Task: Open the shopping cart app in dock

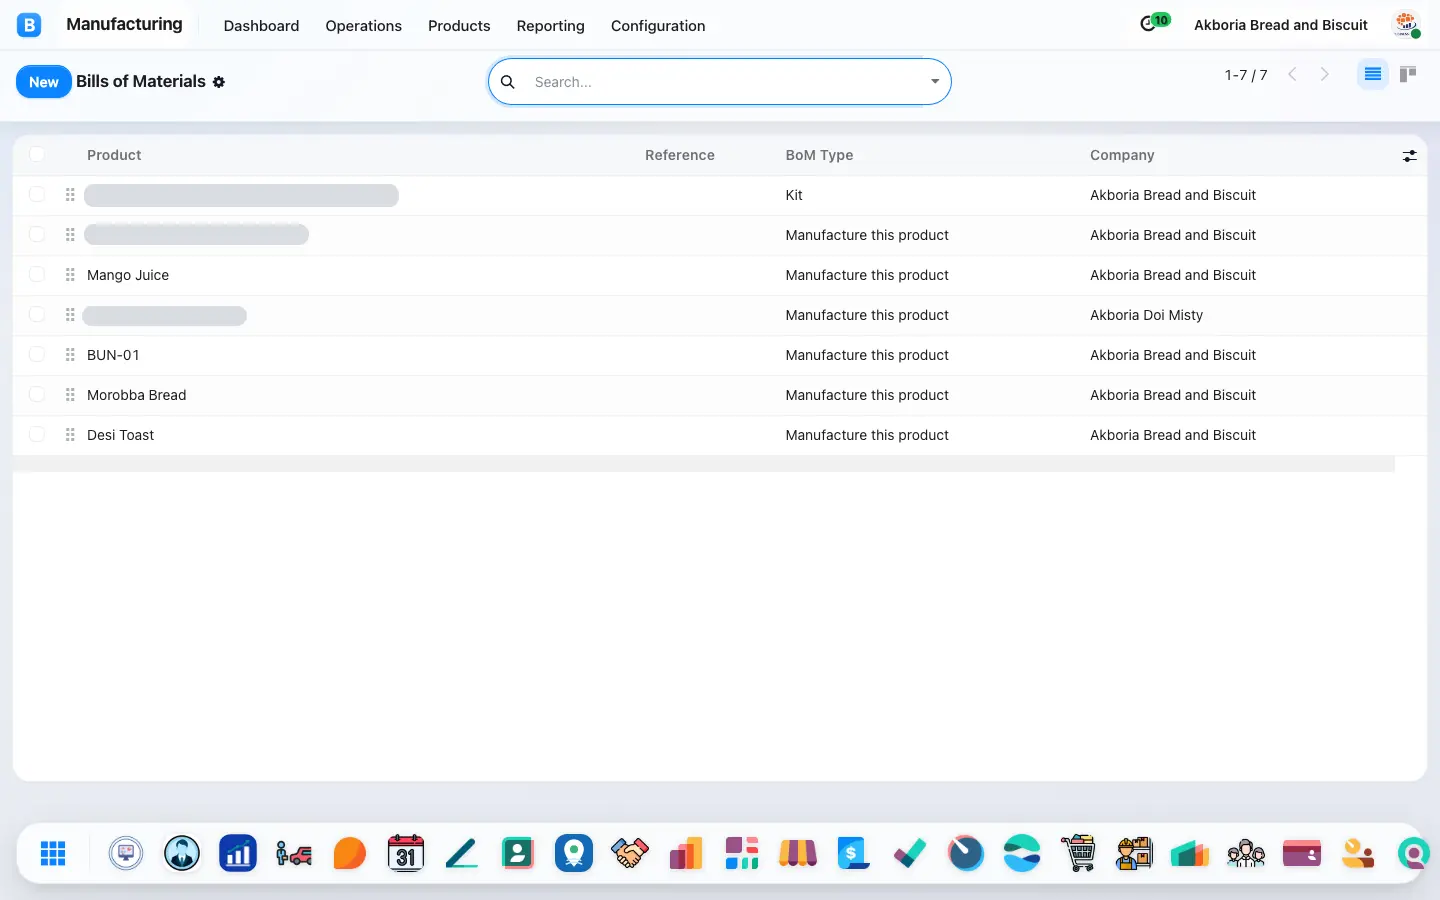Action: click(1078, 853)
